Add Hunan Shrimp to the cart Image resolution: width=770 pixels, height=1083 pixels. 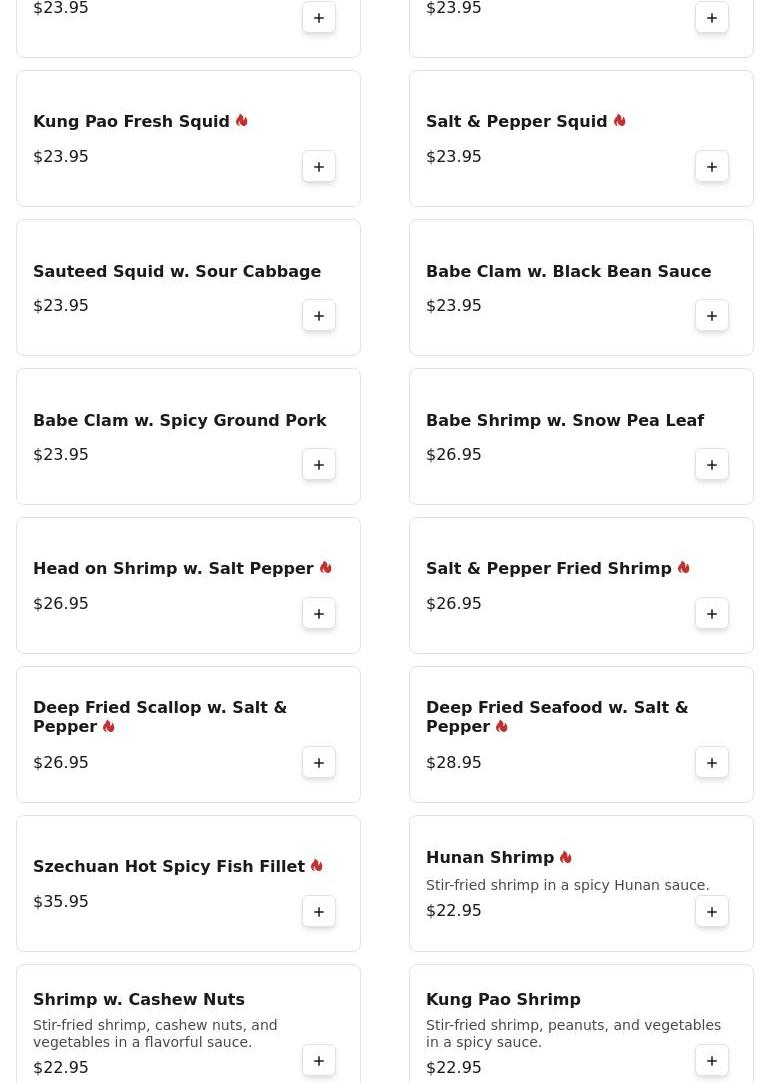(712, 912)
